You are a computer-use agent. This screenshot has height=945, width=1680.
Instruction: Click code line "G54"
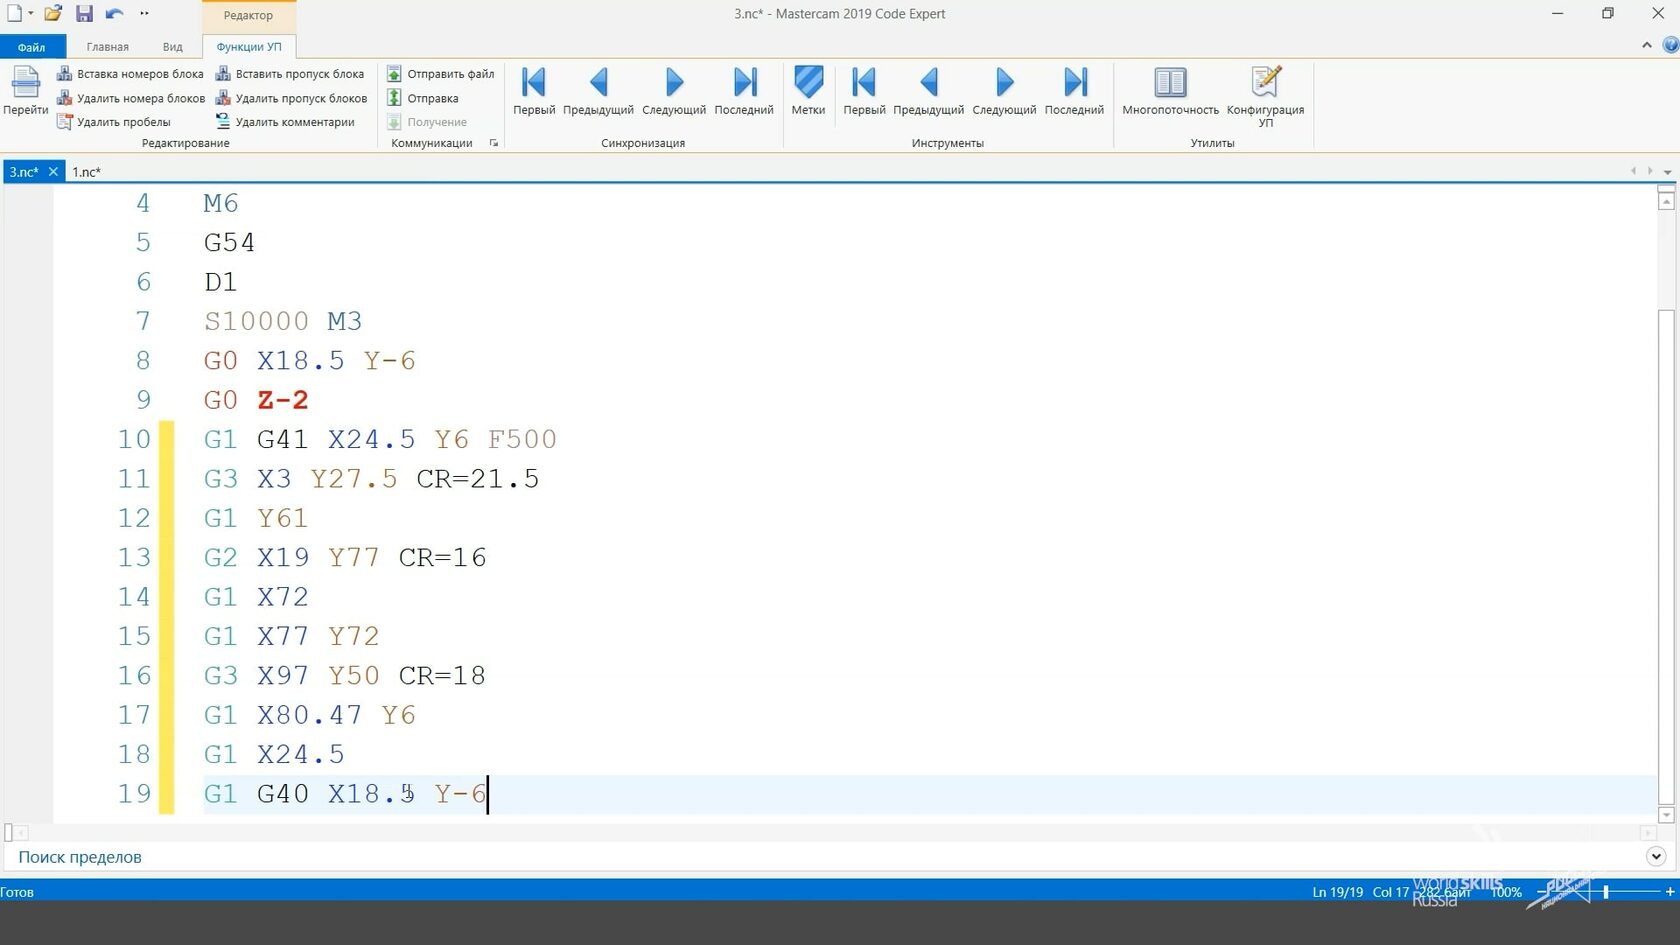tap(229, 242)
